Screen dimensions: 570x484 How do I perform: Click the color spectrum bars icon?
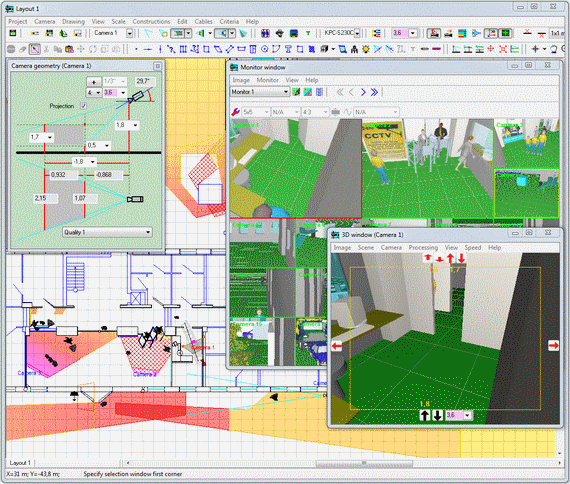pos(462,33)
